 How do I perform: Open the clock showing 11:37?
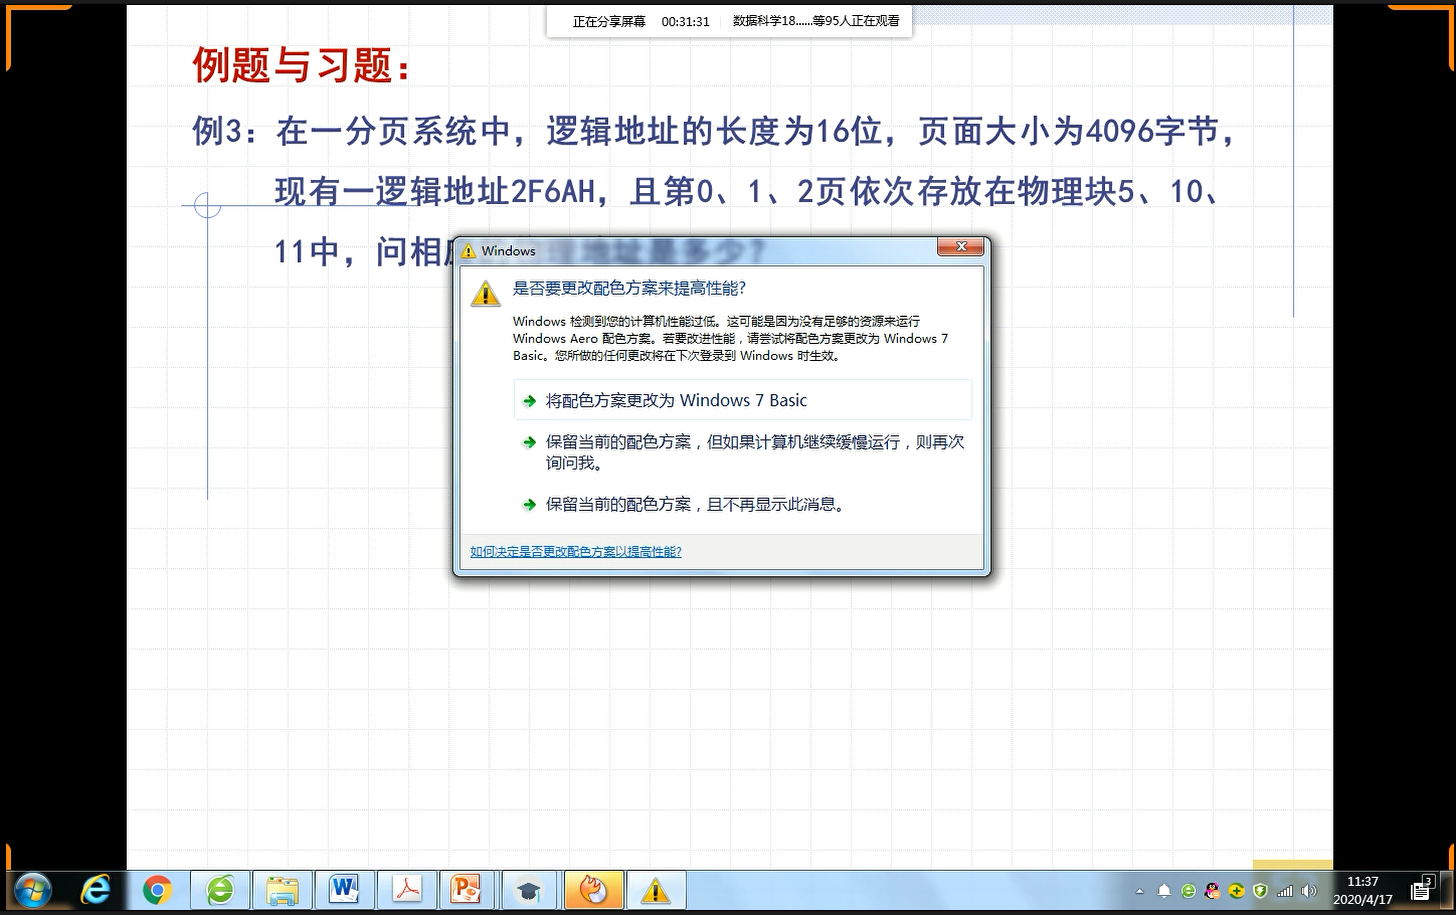[x=1362, y=882]
